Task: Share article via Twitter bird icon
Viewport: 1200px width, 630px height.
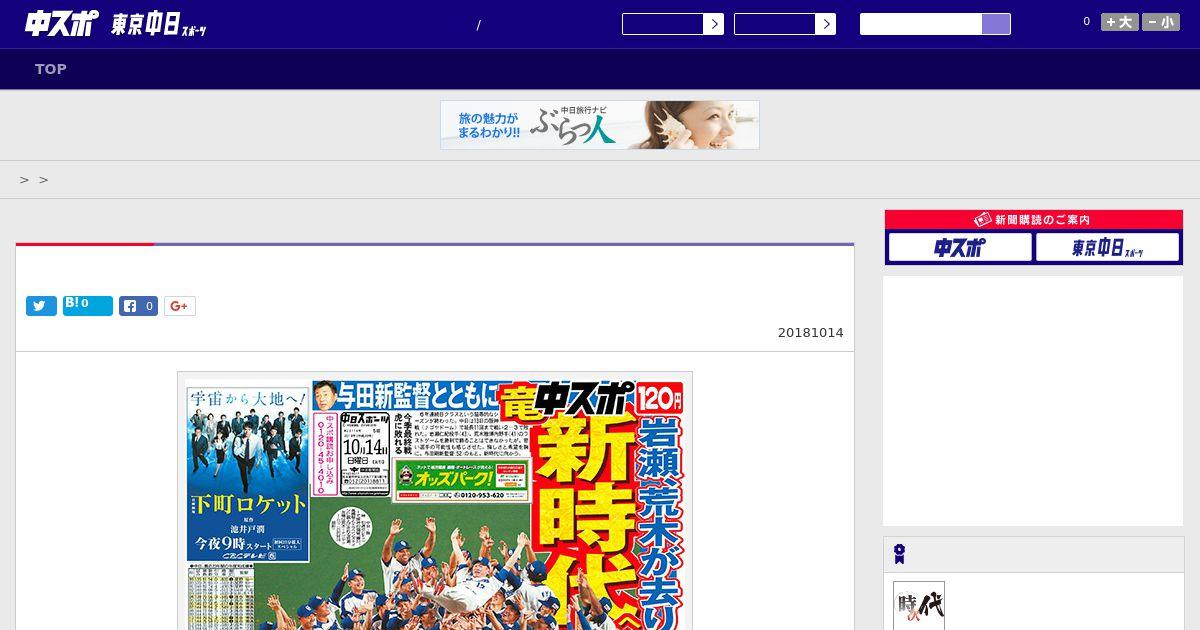Action: pyautogui.click(x=41, y=306)
